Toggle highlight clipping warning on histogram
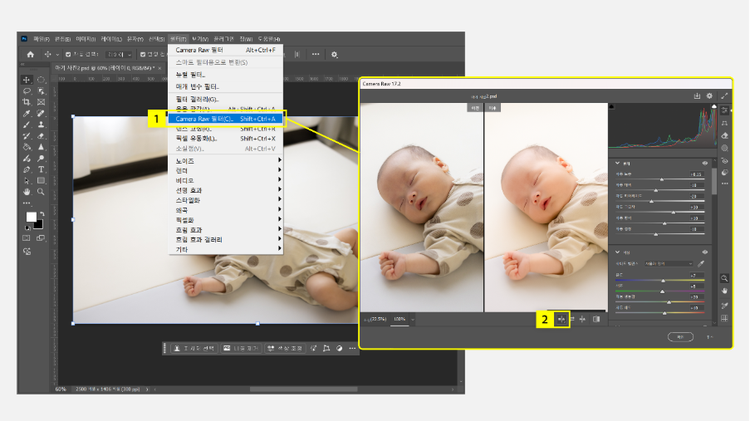The width and height of the screenshot is (750, 421). point(714,107)
